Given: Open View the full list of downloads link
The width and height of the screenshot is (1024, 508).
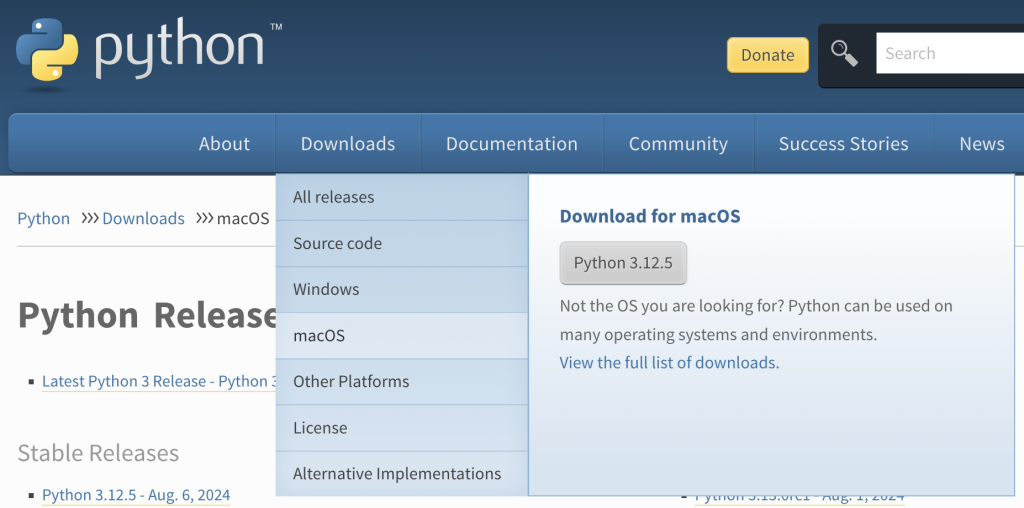Looking at the screenshot, I should (668, 362).
